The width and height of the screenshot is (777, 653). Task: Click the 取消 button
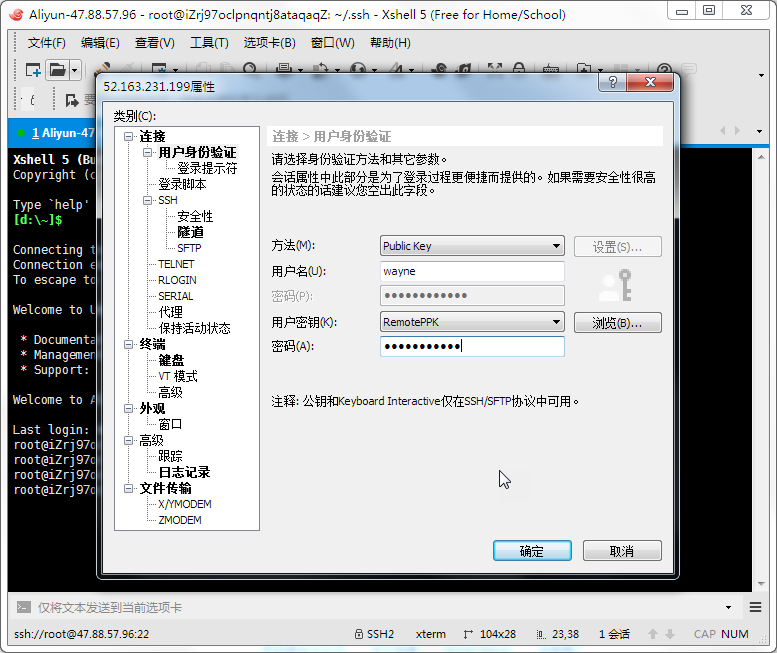622,551
